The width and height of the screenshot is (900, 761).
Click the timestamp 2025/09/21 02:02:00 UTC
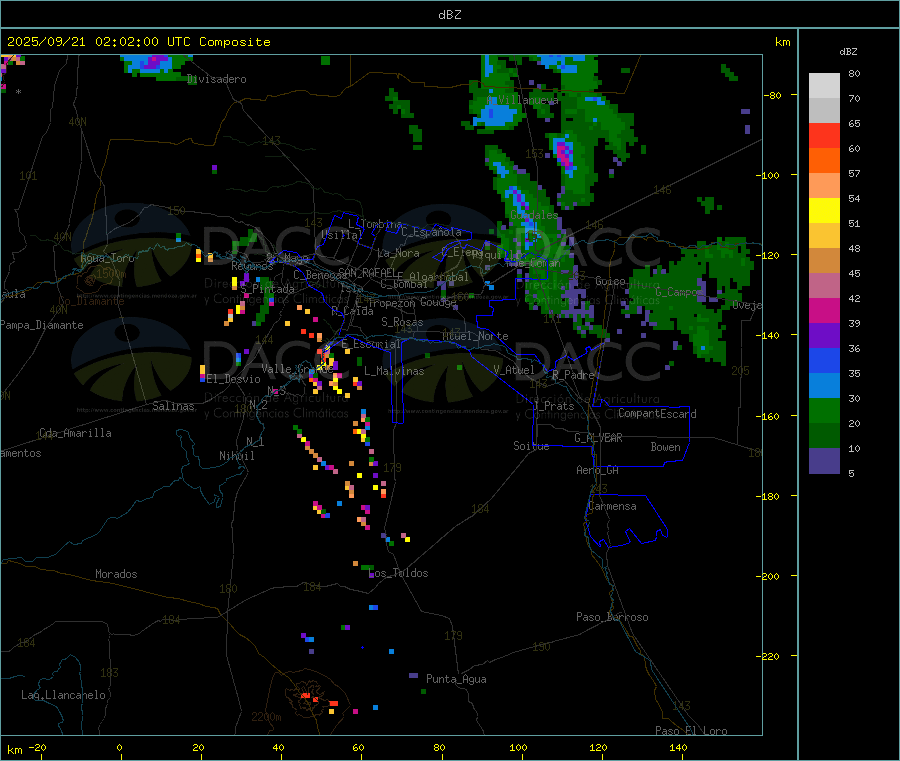(x=99, y=42)
